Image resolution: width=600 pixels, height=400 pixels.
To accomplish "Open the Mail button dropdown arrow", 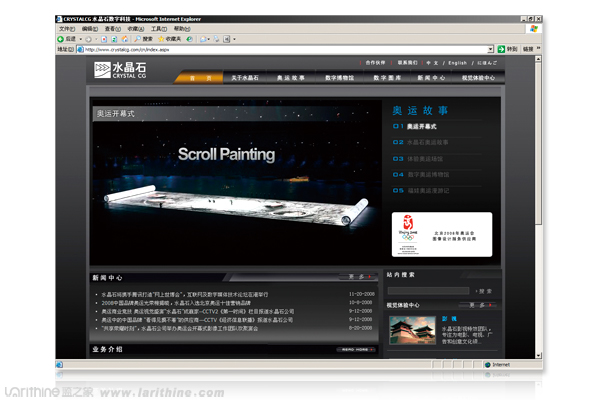I will click(209, 39).
